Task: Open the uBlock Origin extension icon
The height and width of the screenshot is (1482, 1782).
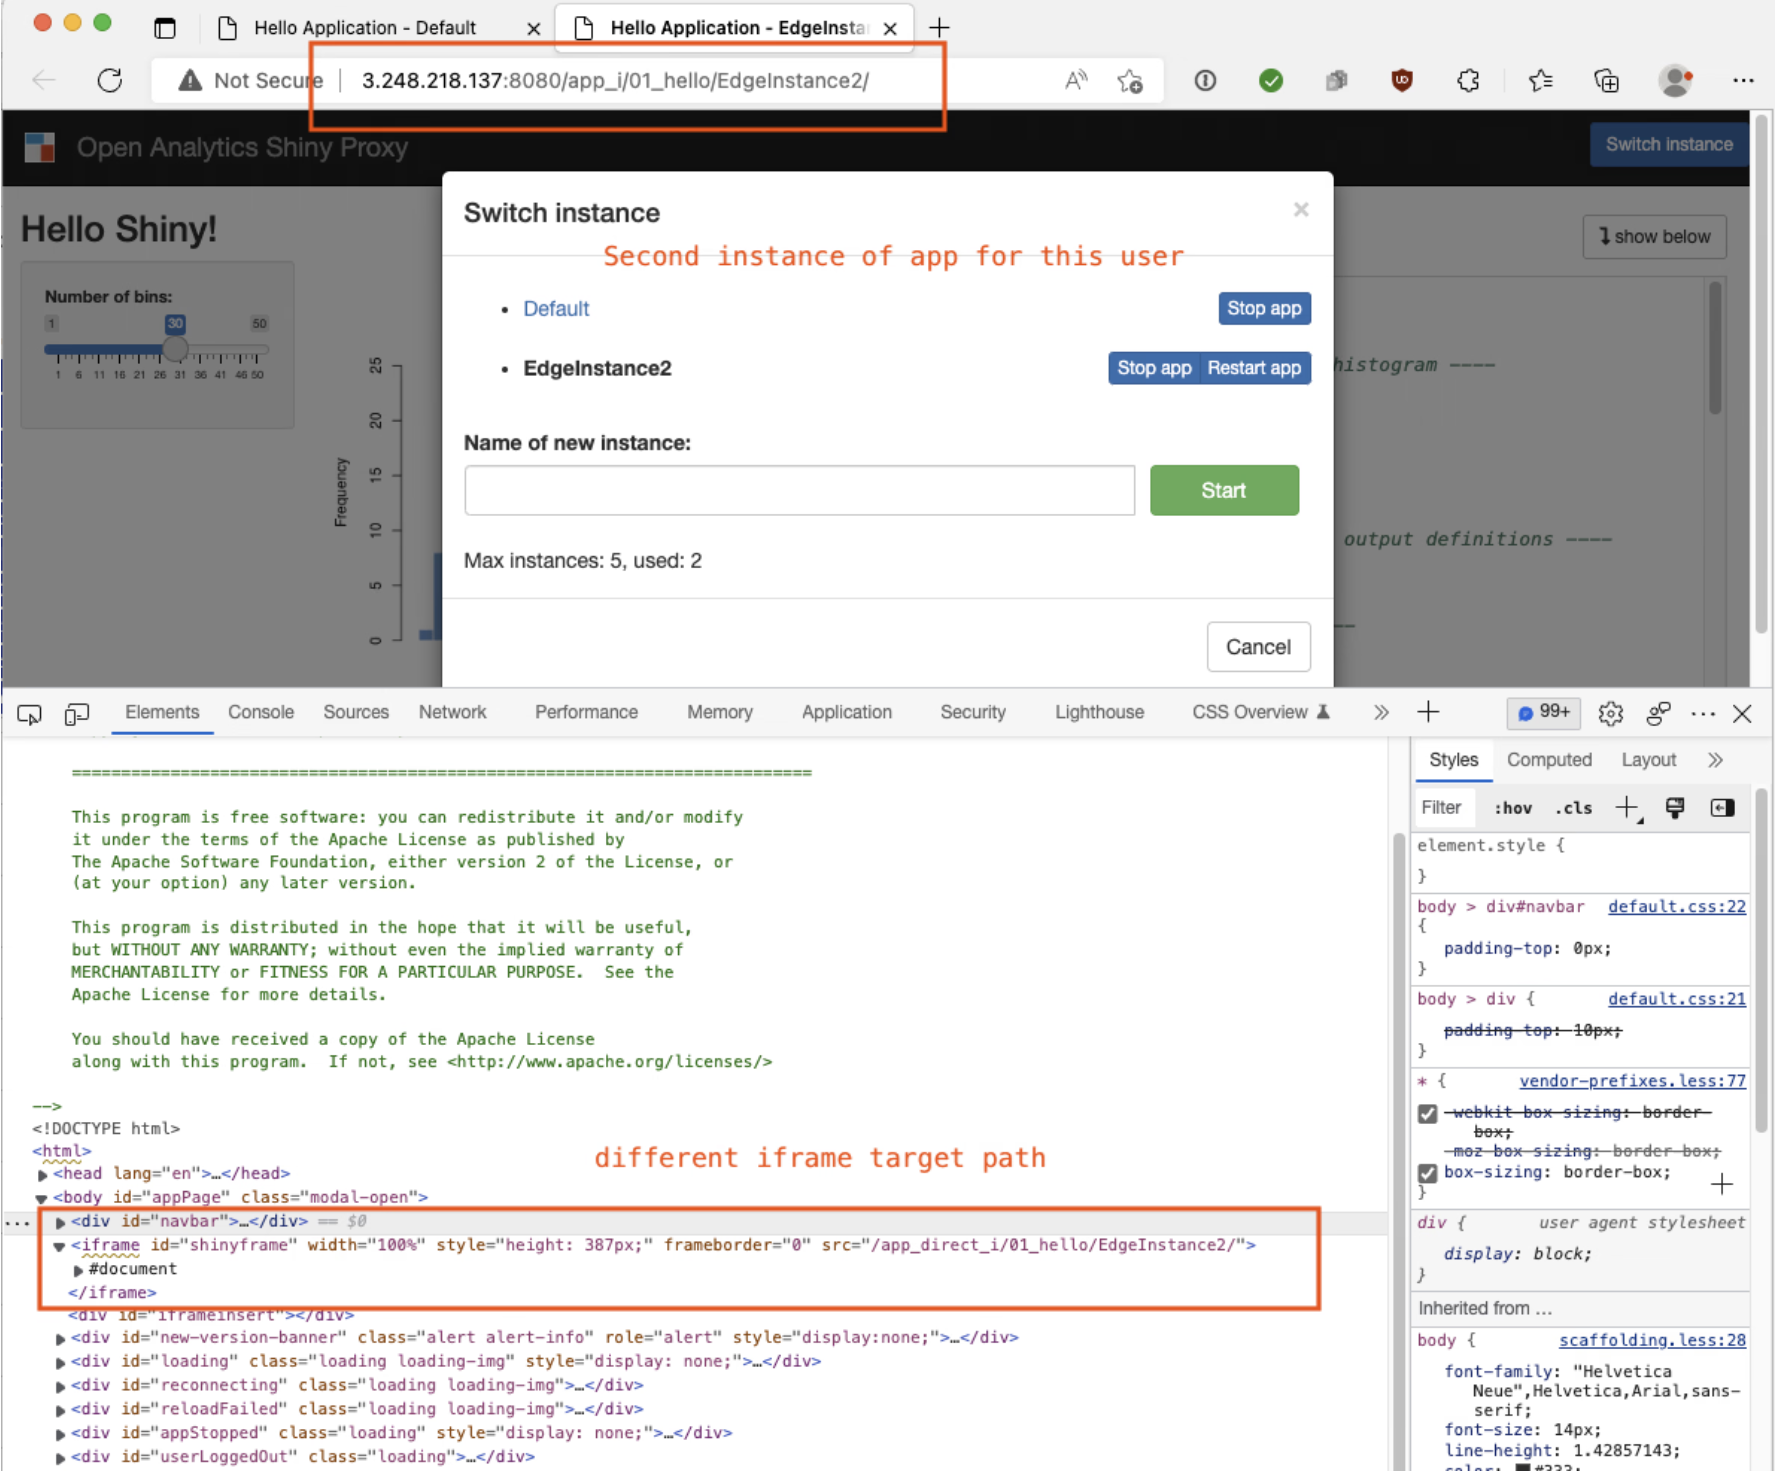Action: click(x=1403, y=81)
